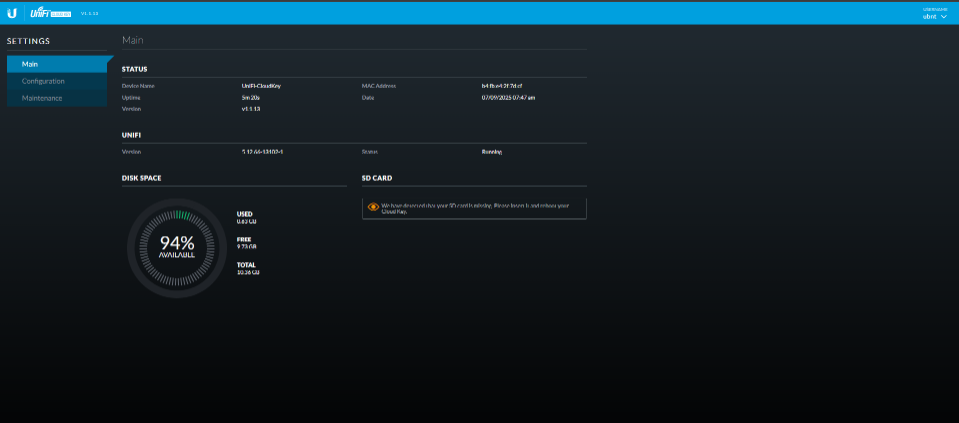
Task: Select the Main settings tab
Action: click(x=57, y=64)
